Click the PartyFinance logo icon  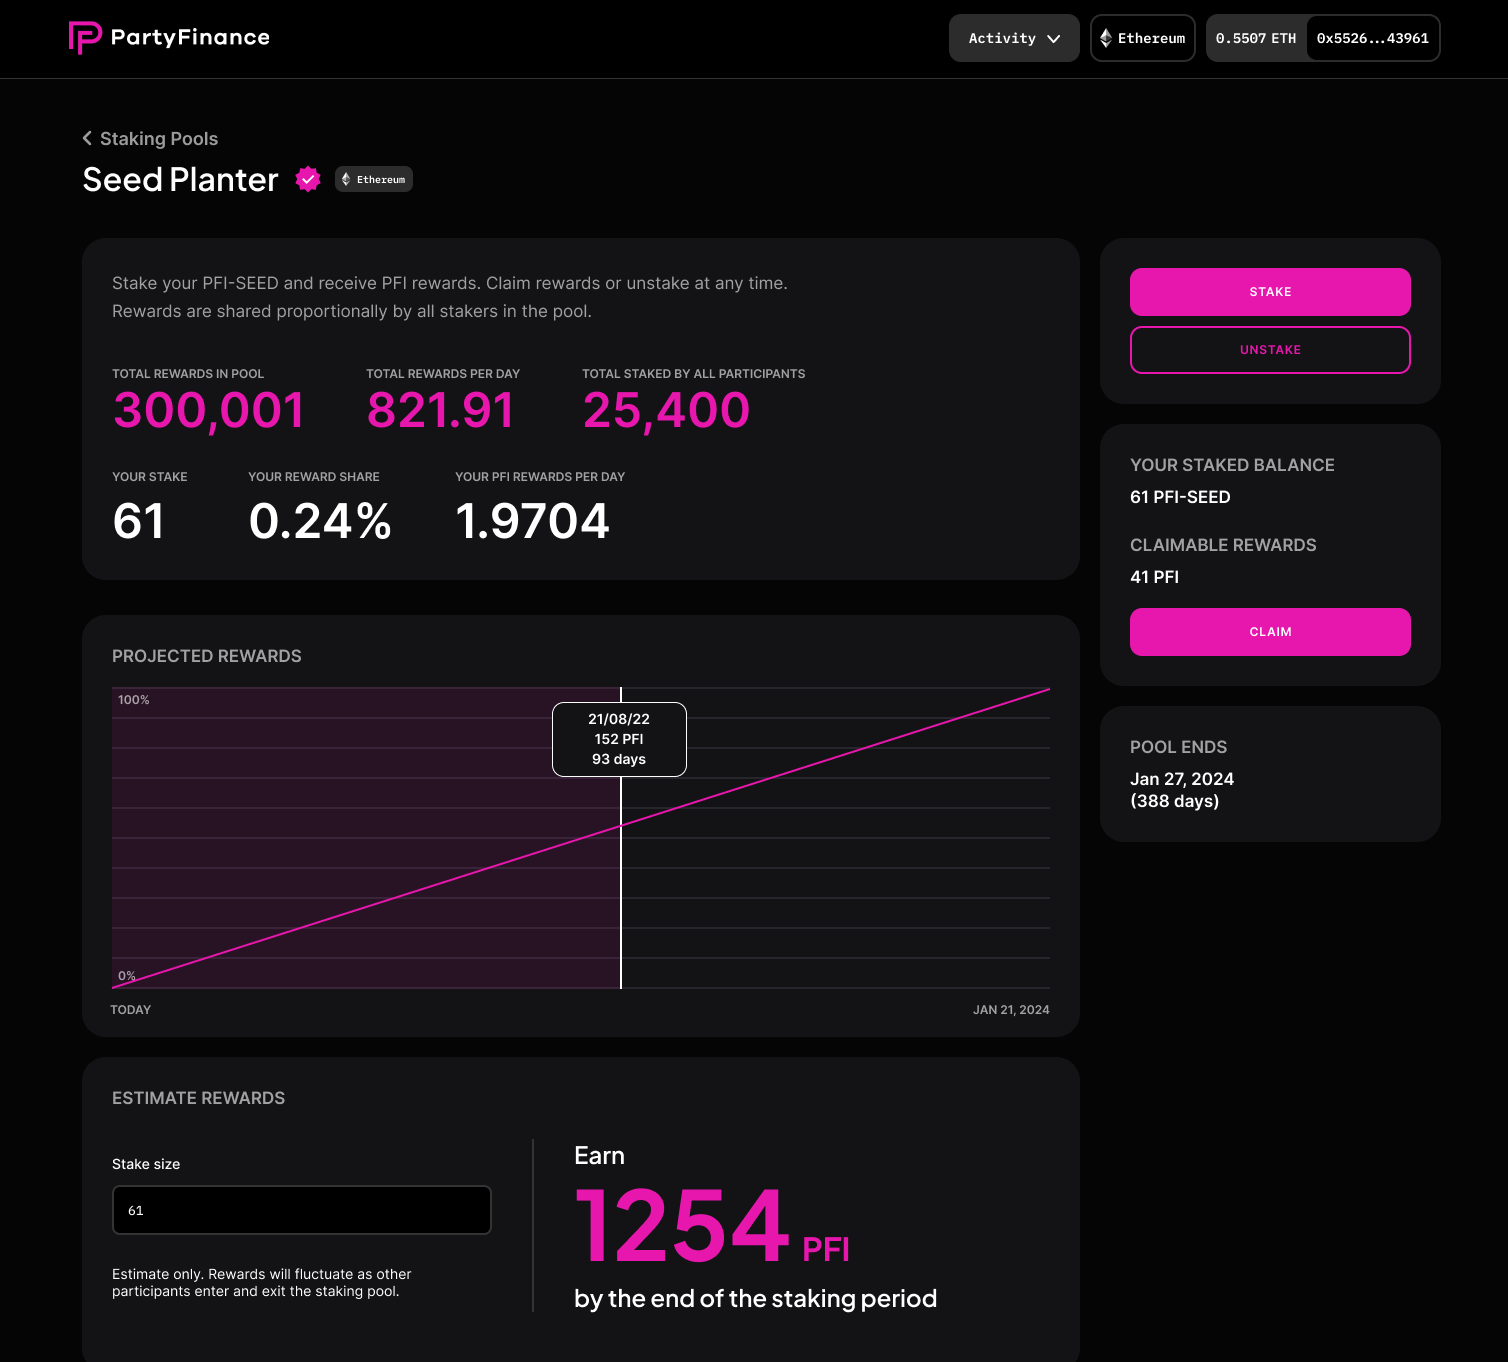(x=85, y=38)
